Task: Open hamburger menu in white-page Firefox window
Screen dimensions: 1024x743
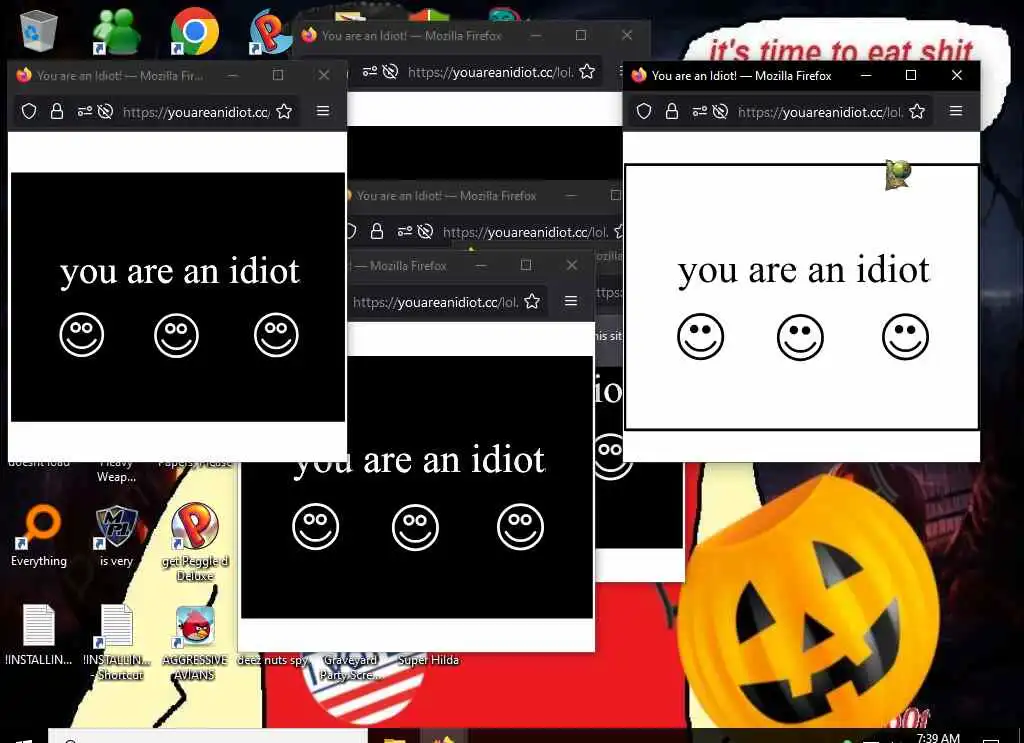Action: click(955, 111)
